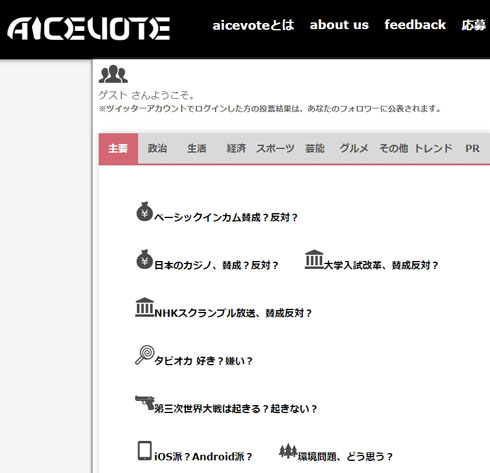490x473 pixels.
Task: Switch to the 芸能 tab
Action: [x=315, y=148]
